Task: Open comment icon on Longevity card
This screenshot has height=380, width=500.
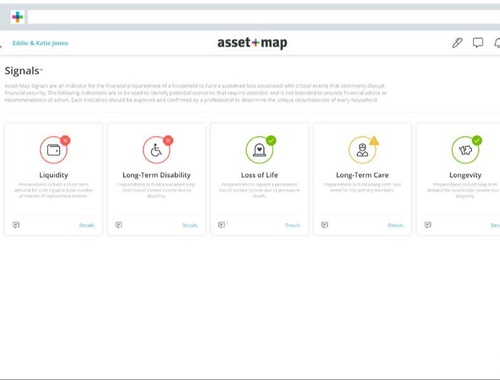Action: tap(428, 225)
